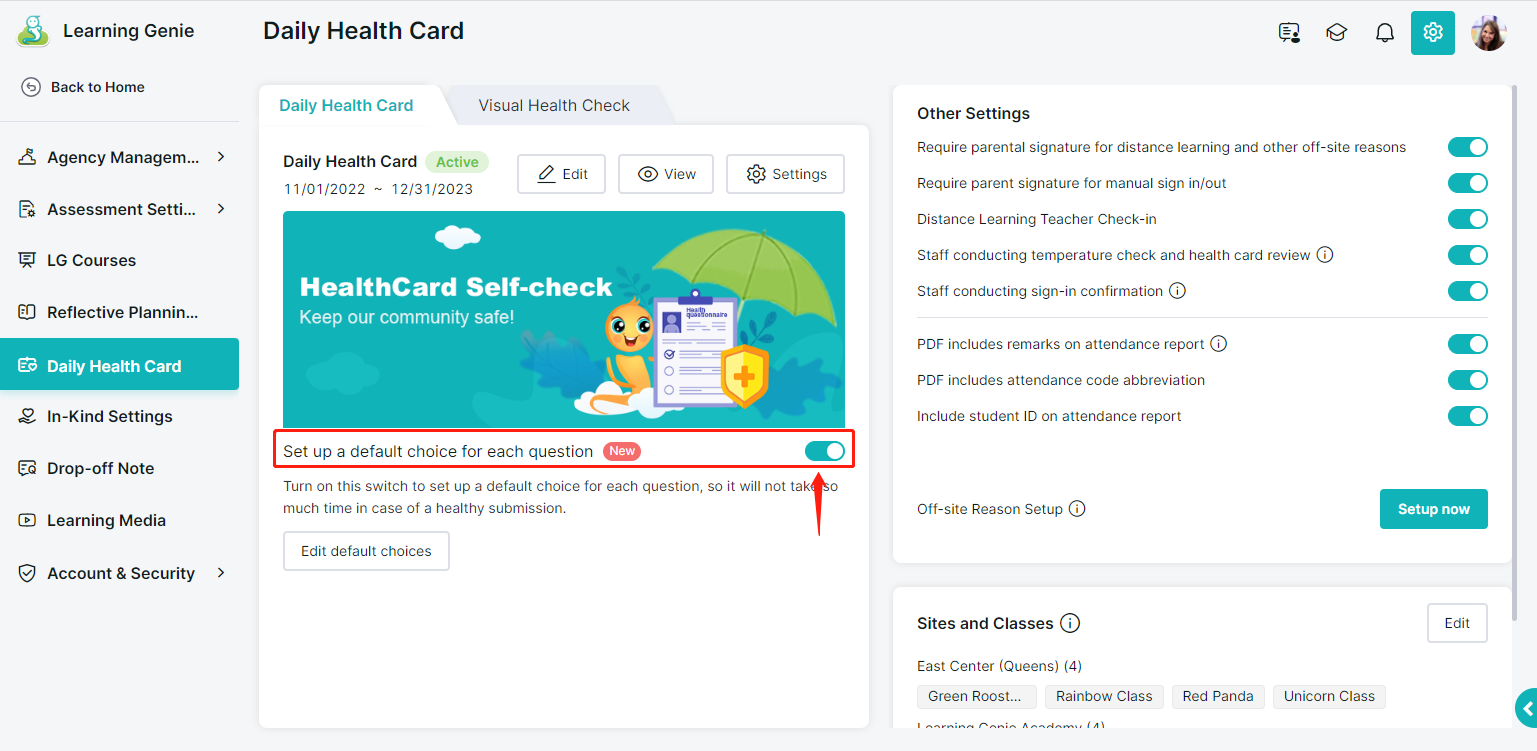Image resolution: width=1537 pixels, height=751 pixels.
Task: Open In-Kind Settings in sidebar
Action: click(x=120, y=416)
